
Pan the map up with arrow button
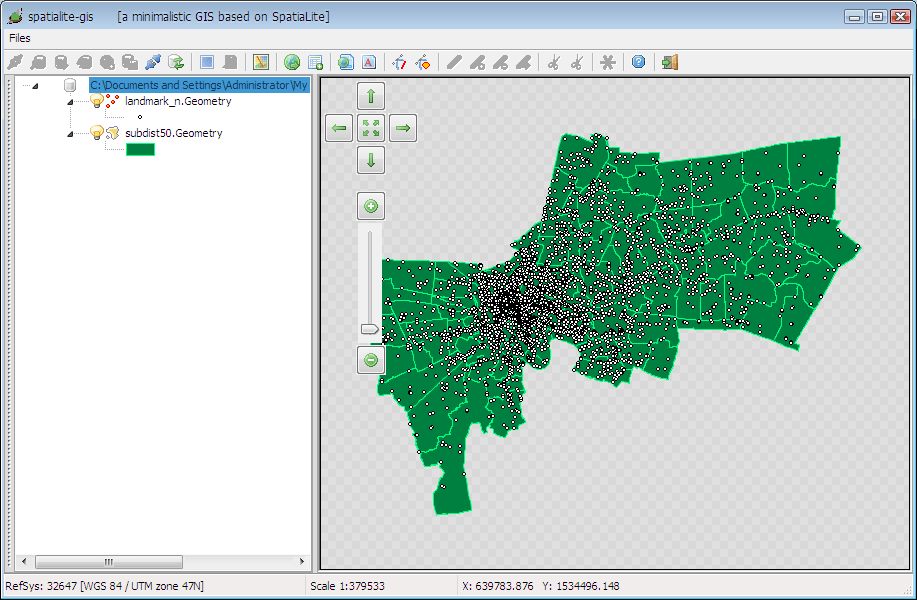371,96
